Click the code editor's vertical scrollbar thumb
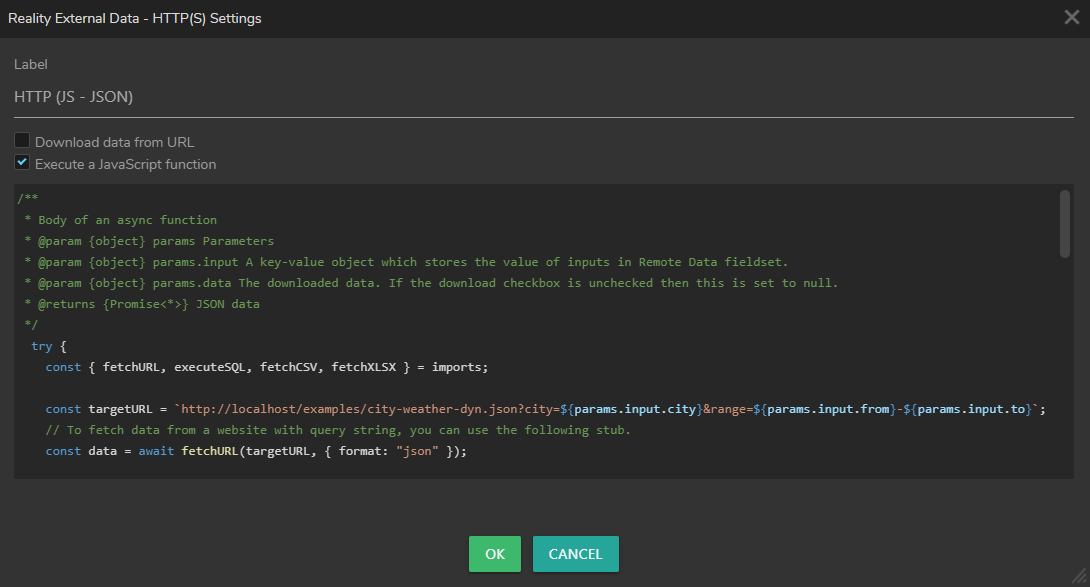This screenshot has width=1090, height=587. [x=1064, y=224]
